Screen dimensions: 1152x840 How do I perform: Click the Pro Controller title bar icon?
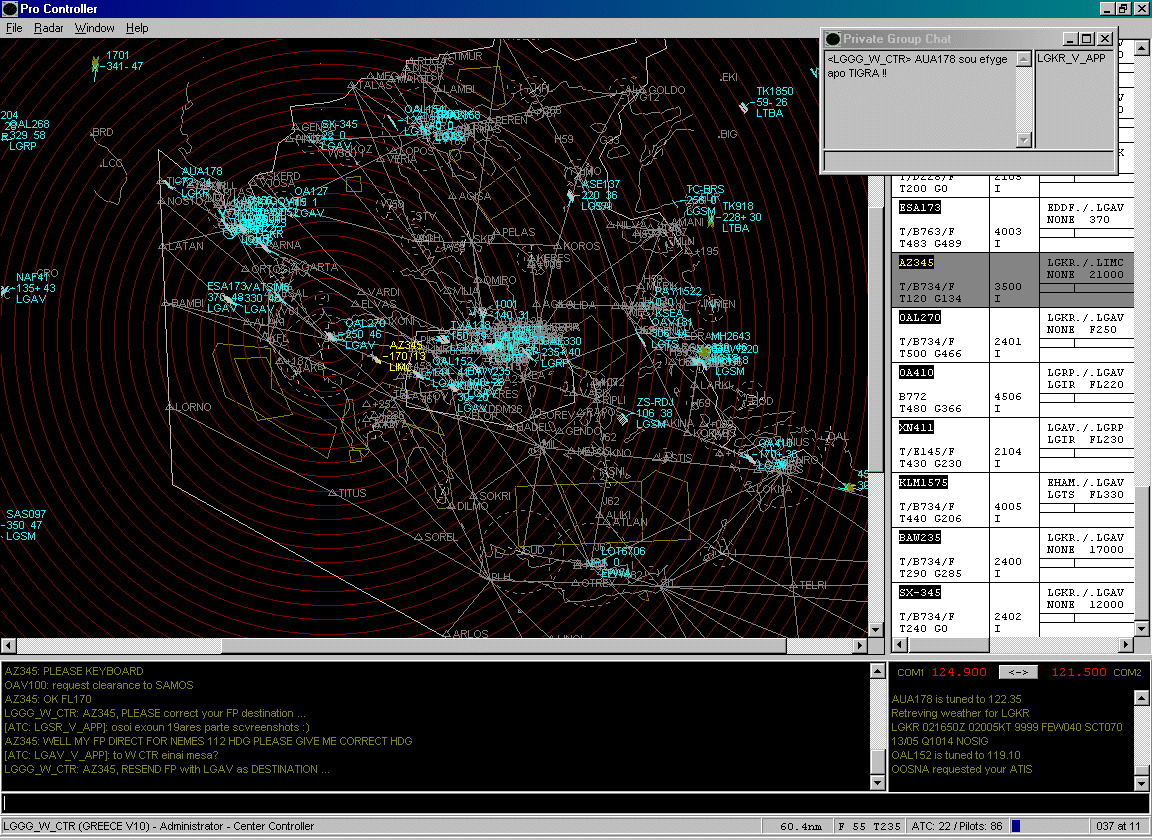coord(10,9)
